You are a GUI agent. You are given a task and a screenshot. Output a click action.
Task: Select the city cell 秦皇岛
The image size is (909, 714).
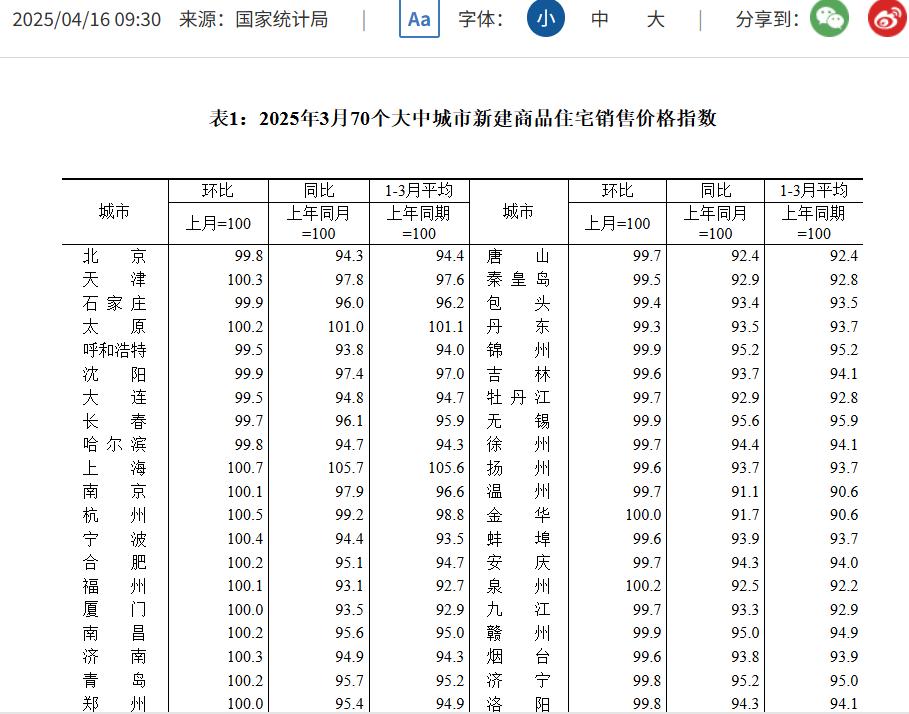pyautogui.click(x=518, y=279)
